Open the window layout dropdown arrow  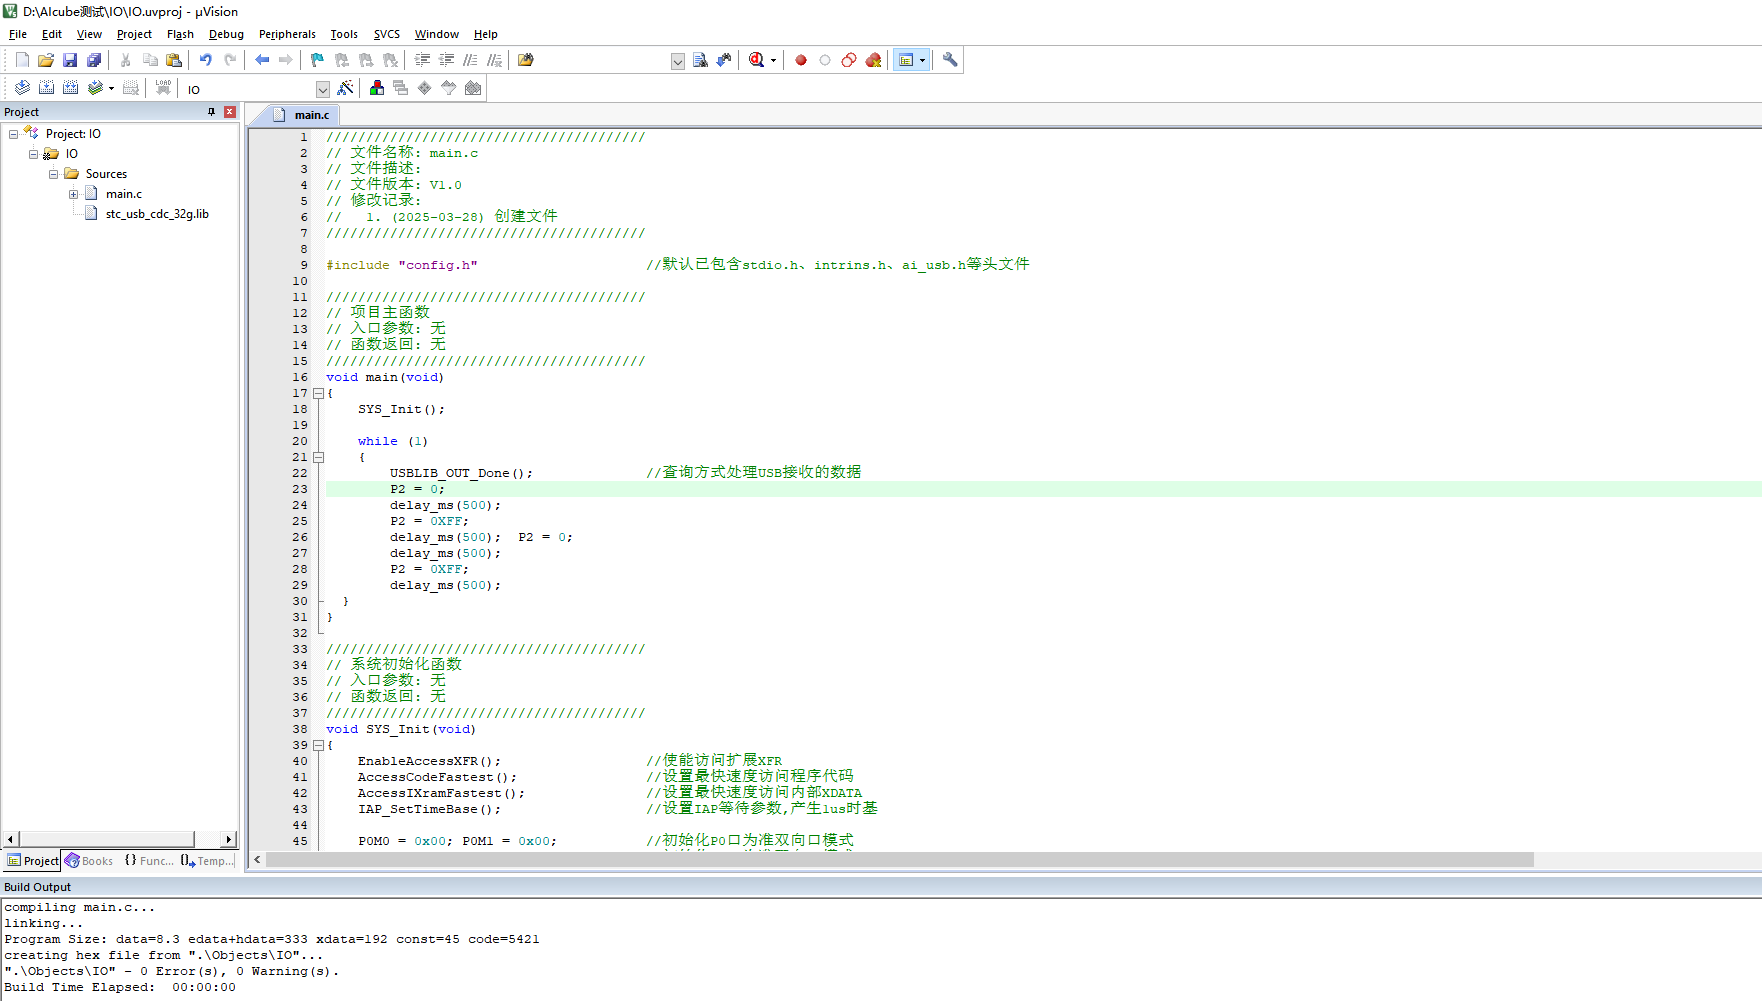click(922, 60)
